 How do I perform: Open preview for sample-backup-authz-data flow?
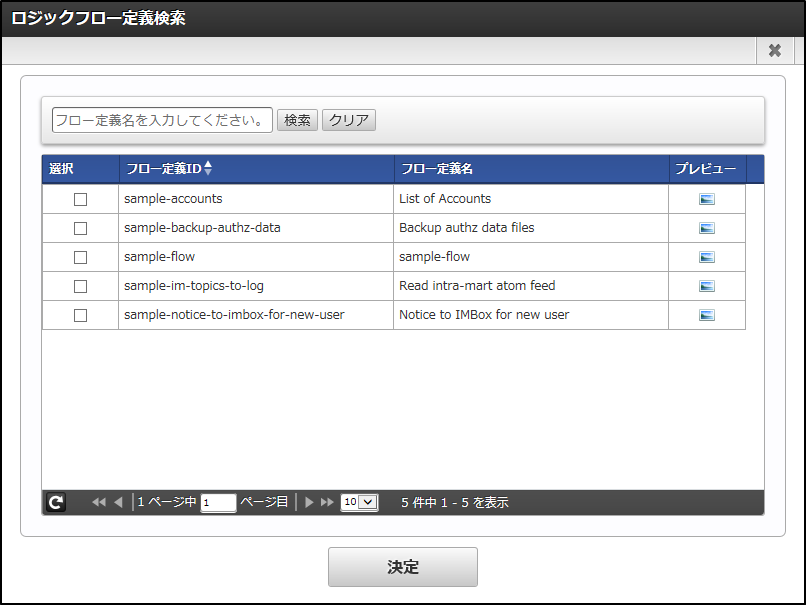coord(707,228)
